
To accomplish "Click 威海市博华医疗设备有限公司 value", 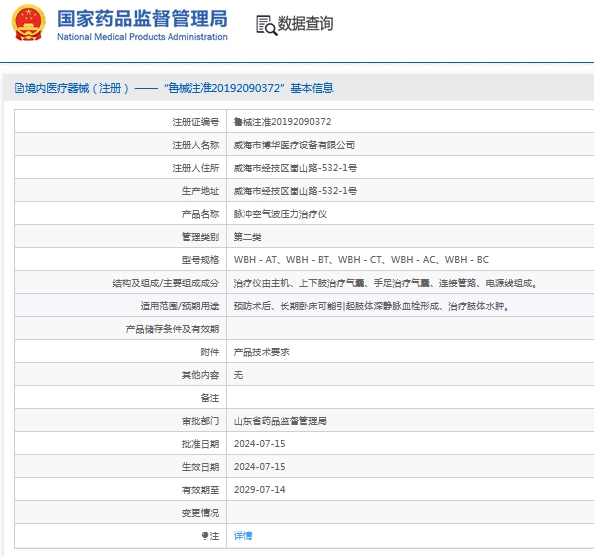I will pos(294,145).
